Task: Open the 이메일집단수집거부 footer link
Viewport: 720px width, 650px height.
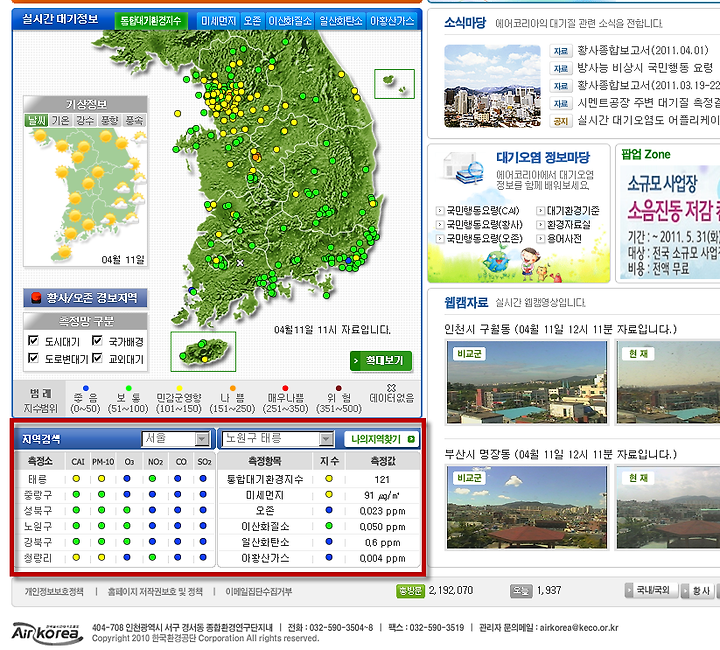Action: coord(259,592)
